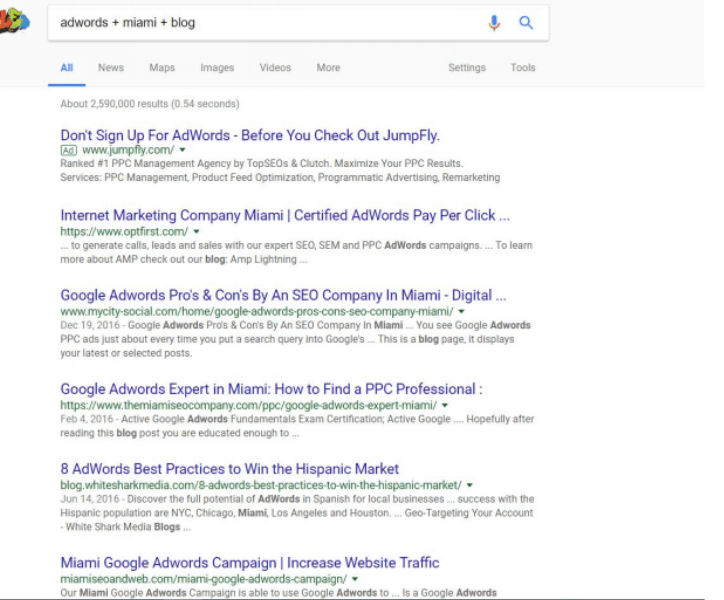
Task: Open dropdown arrow next to themiamiseocompany.com URL
Action: [x=445, y=405]
